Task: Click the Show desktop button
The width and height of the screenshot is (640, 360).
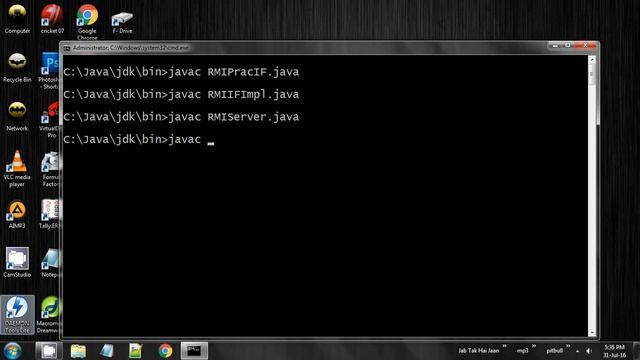Action: (636, 351)
